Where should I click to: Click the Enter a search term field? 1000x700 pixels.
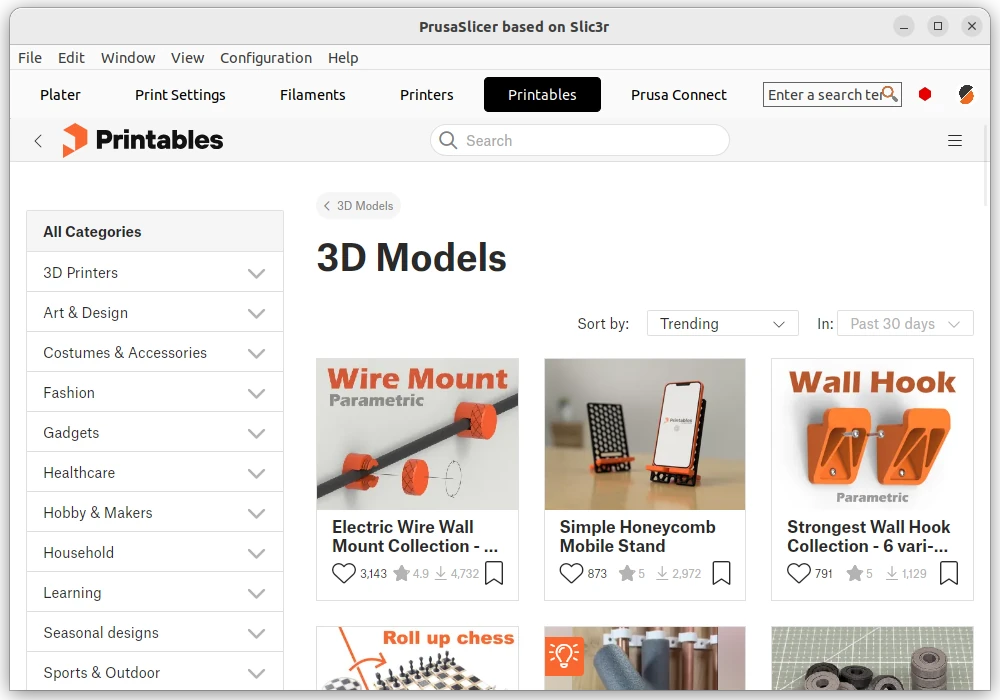point(832,94)
